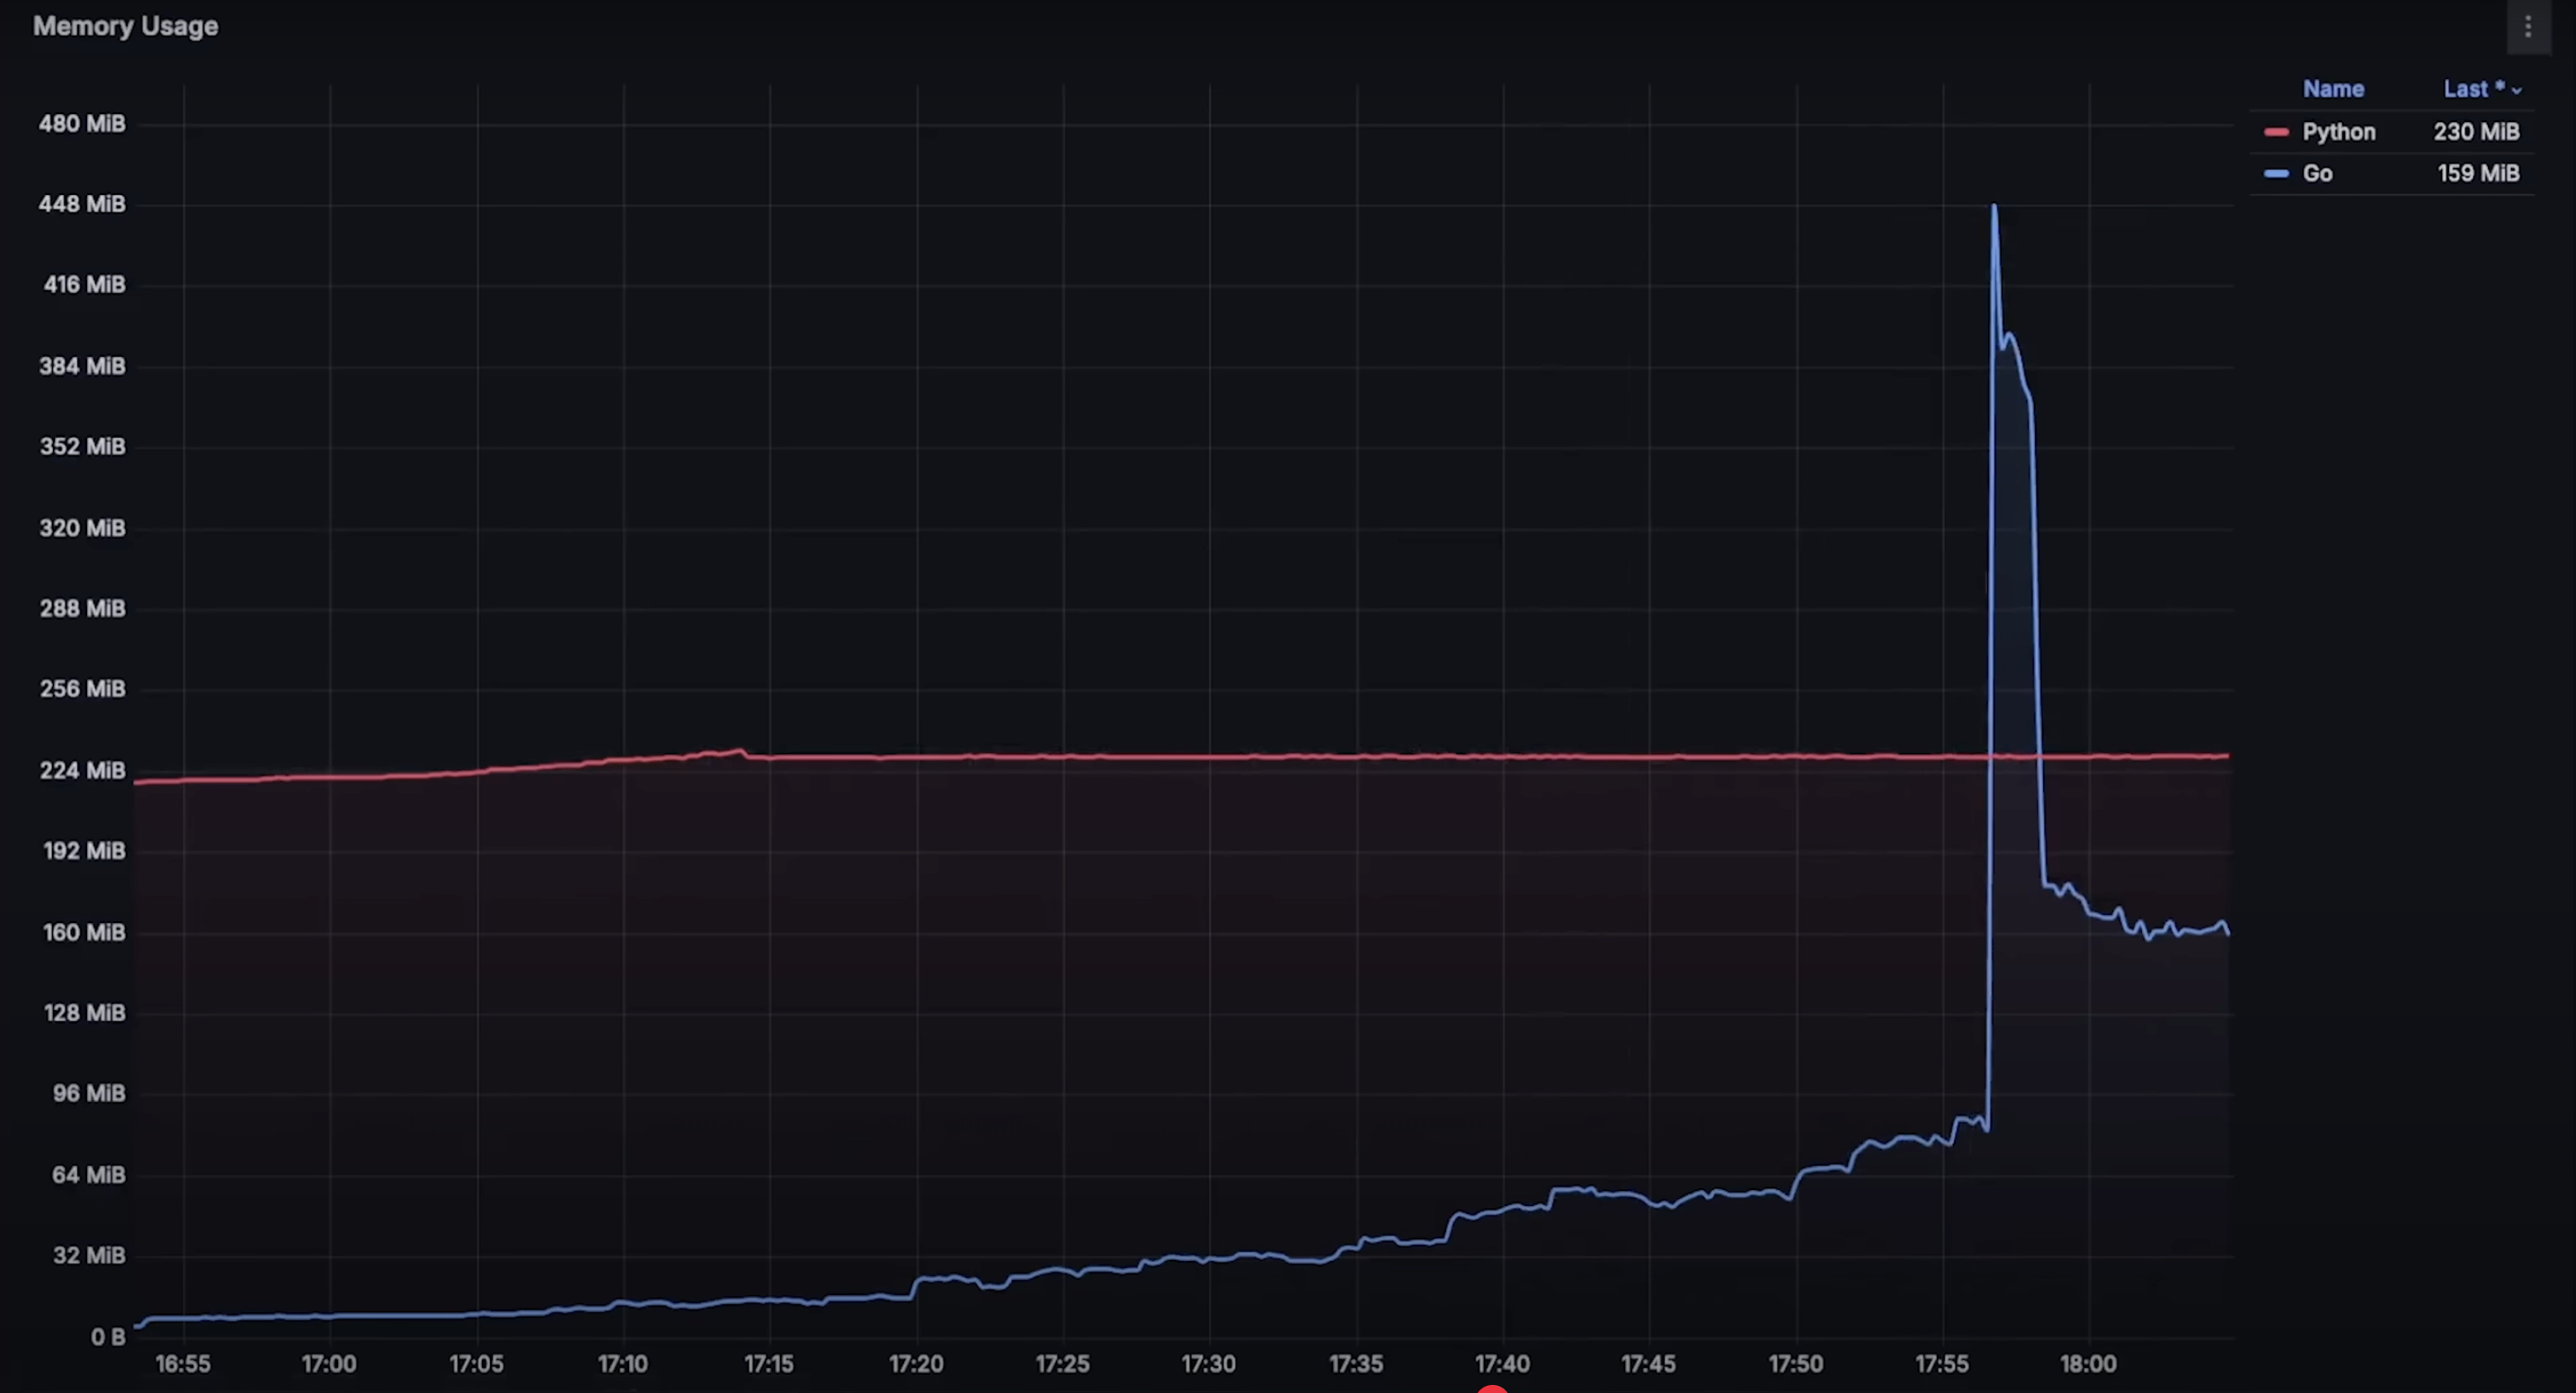Click the 224 MiB y-axis label
The height and width of the screenshot is (1393, 2576).
(82, 770)
